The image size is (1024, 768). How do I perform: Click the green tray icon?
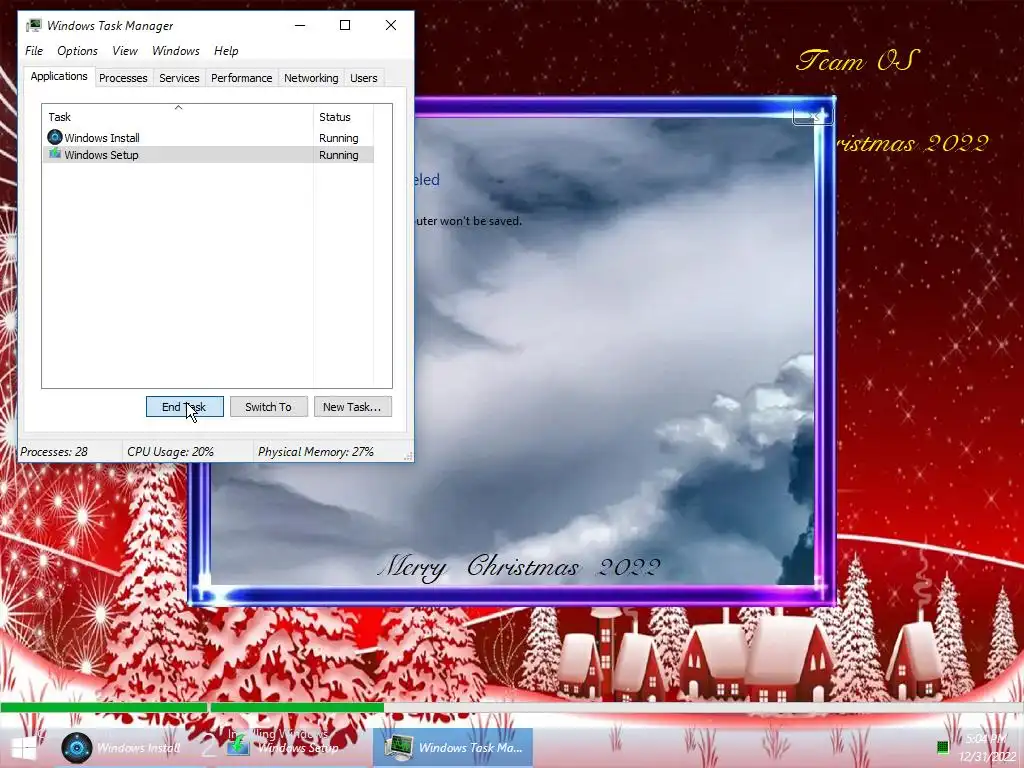point(942,747)
